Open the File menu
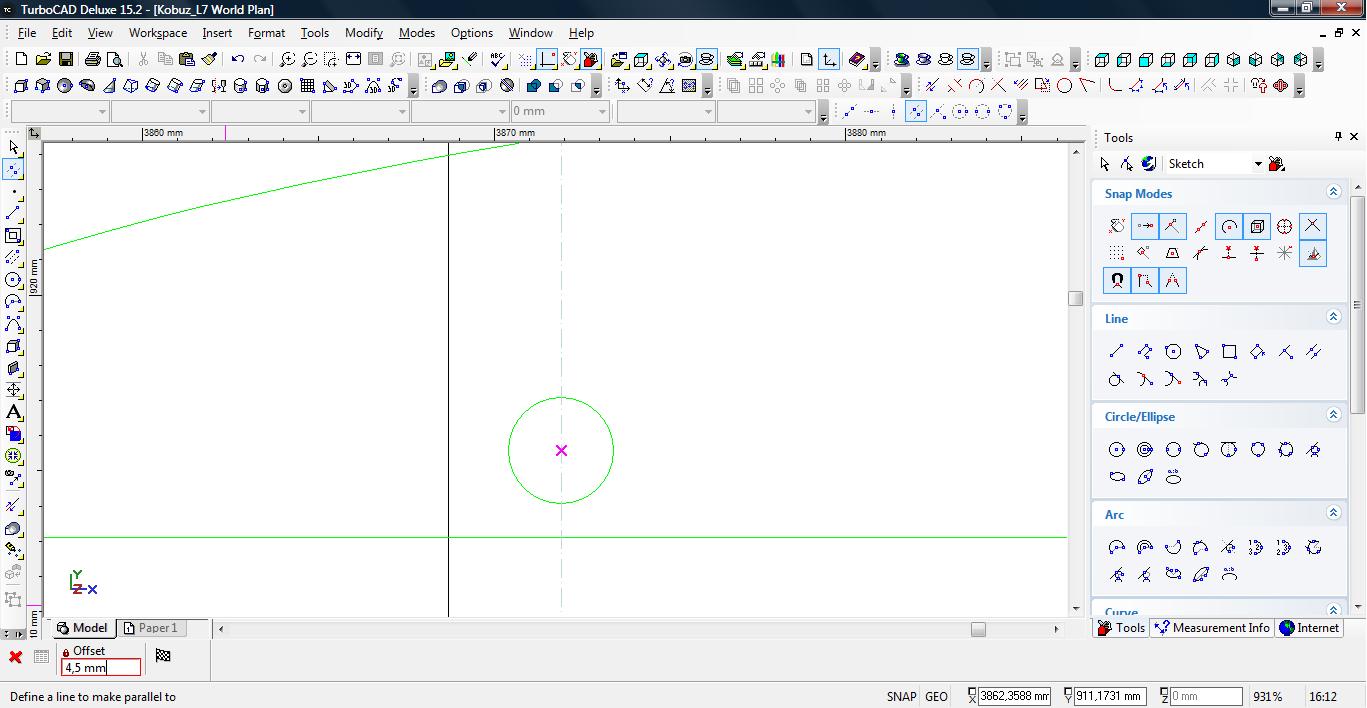 click(26, 33)
